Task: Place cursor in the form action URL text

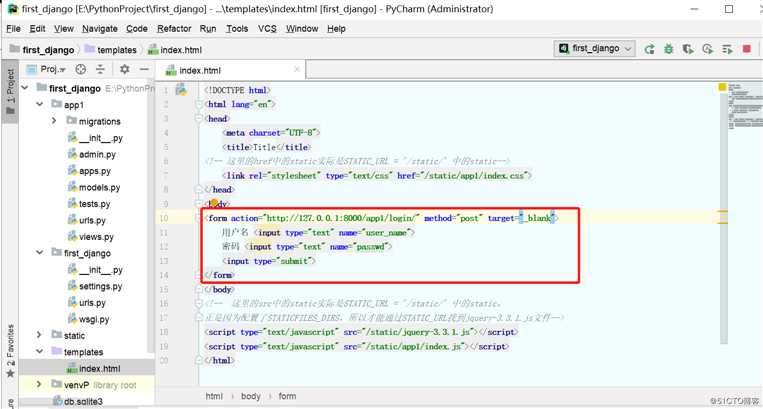Action: point(341,218)
